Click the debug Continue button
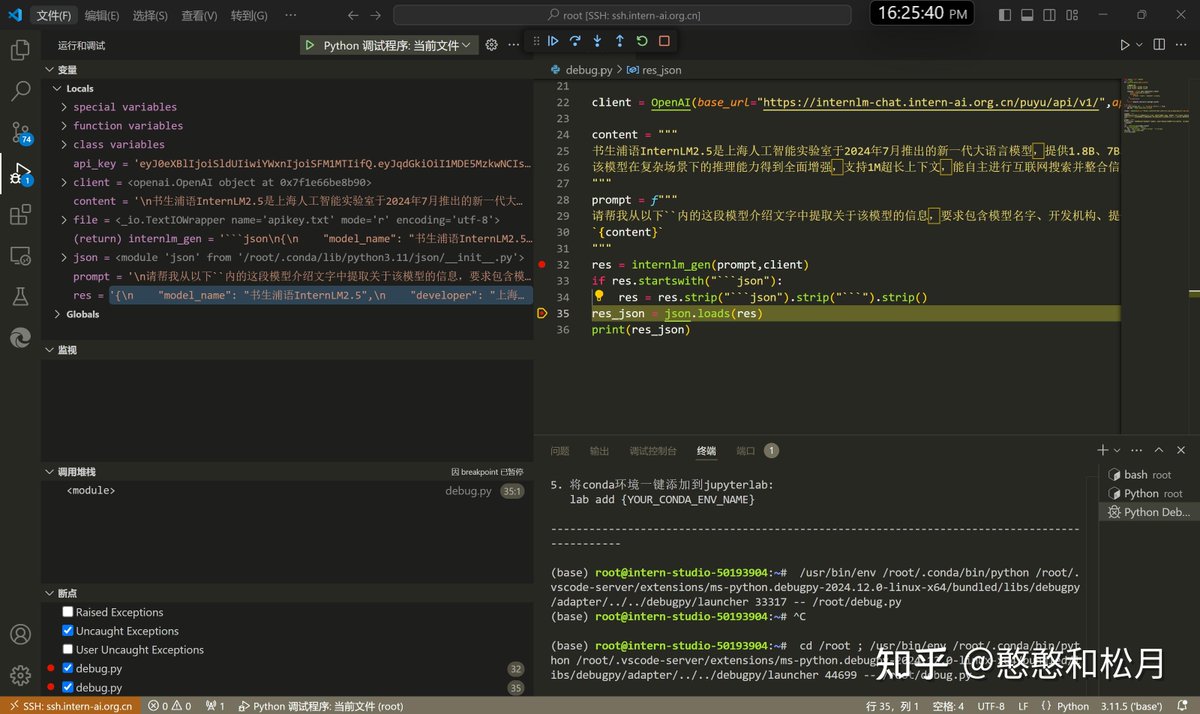 pyautogui.click(x=553, y=41)
